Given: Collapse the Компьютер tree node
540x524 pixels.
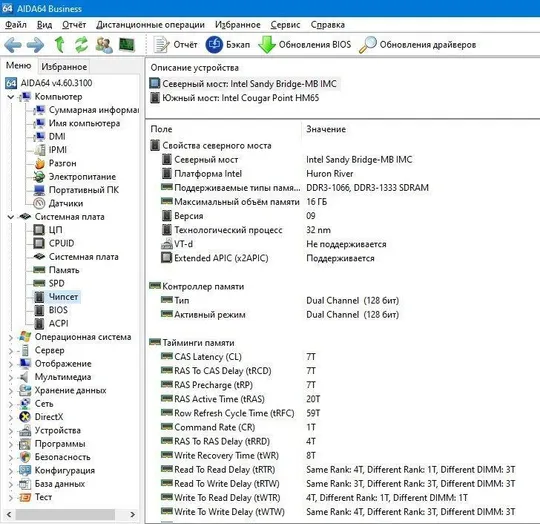Looking at the screenshot, I should point(11,97).
